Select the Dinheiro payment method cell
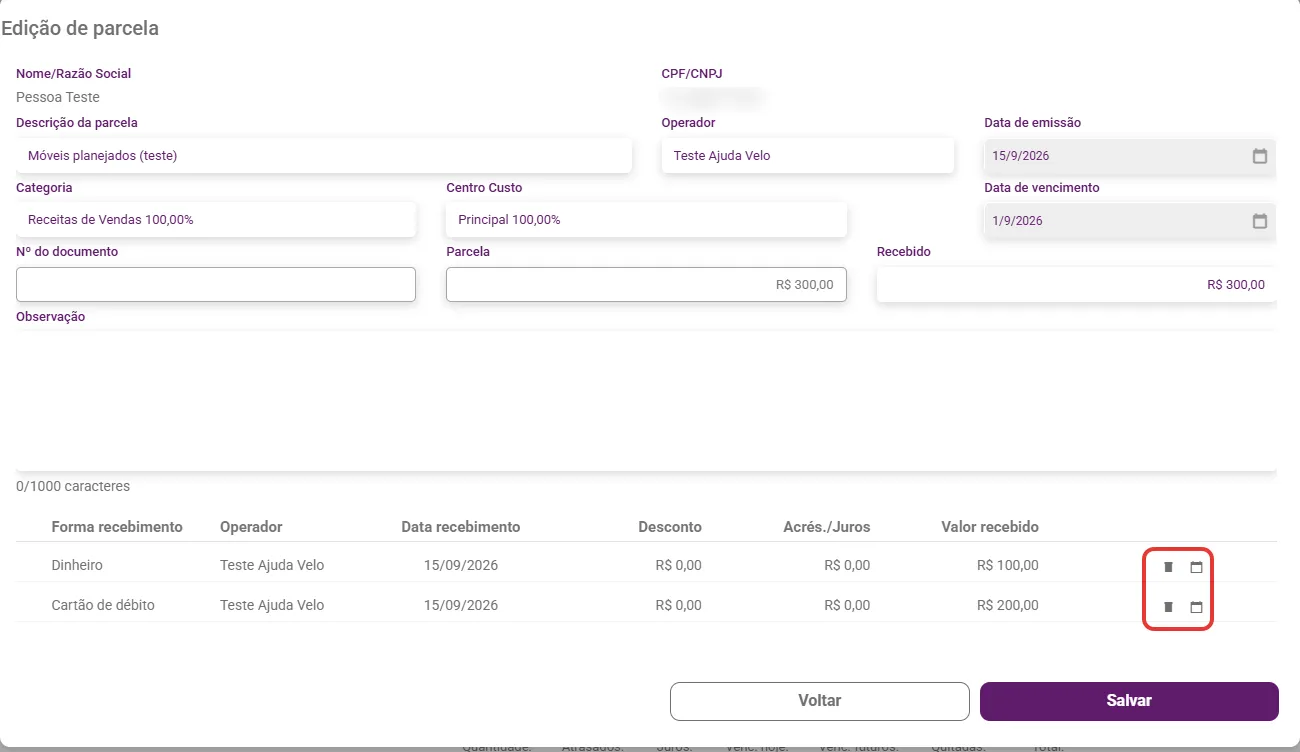 77,565
